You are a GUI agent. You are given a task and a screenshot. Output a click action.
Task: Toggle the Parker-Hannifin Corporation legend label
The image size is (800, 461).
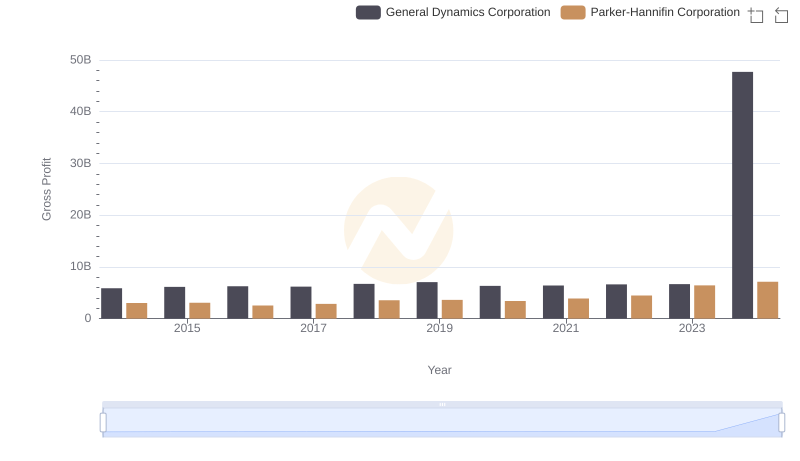tap(665, 12)
